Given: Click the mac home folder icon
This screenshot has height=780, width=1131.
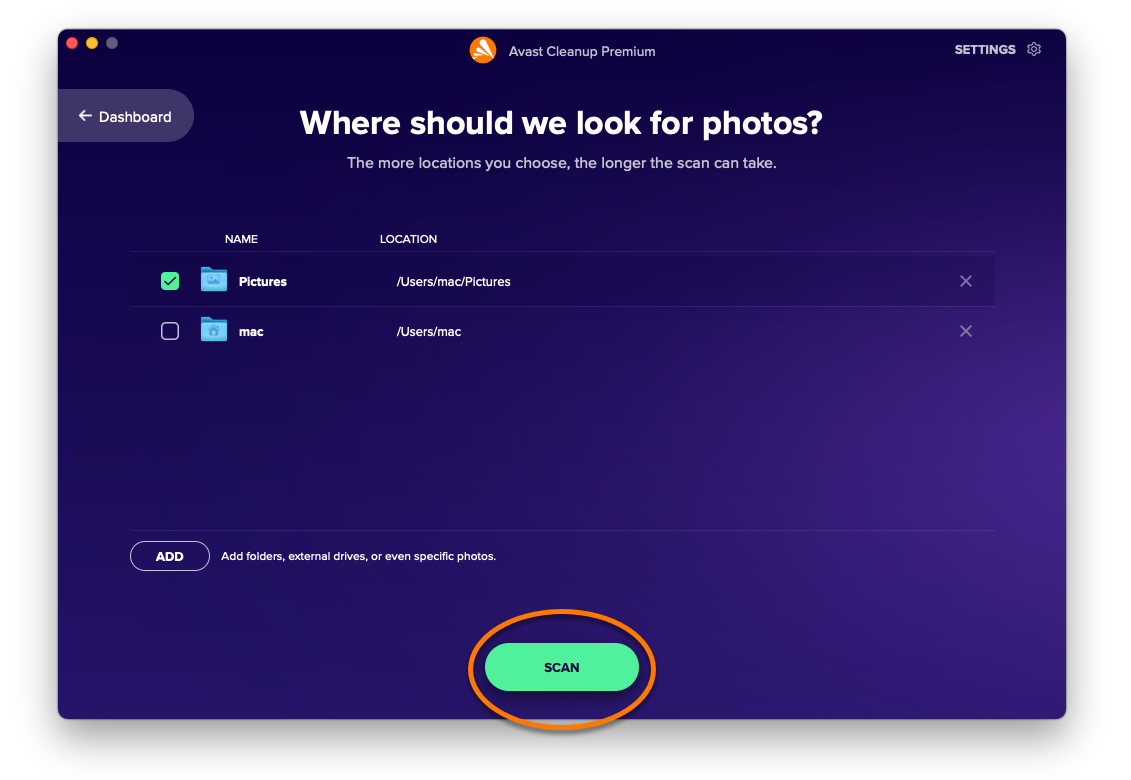Looking at the screenshot, I should coord(214,330).
